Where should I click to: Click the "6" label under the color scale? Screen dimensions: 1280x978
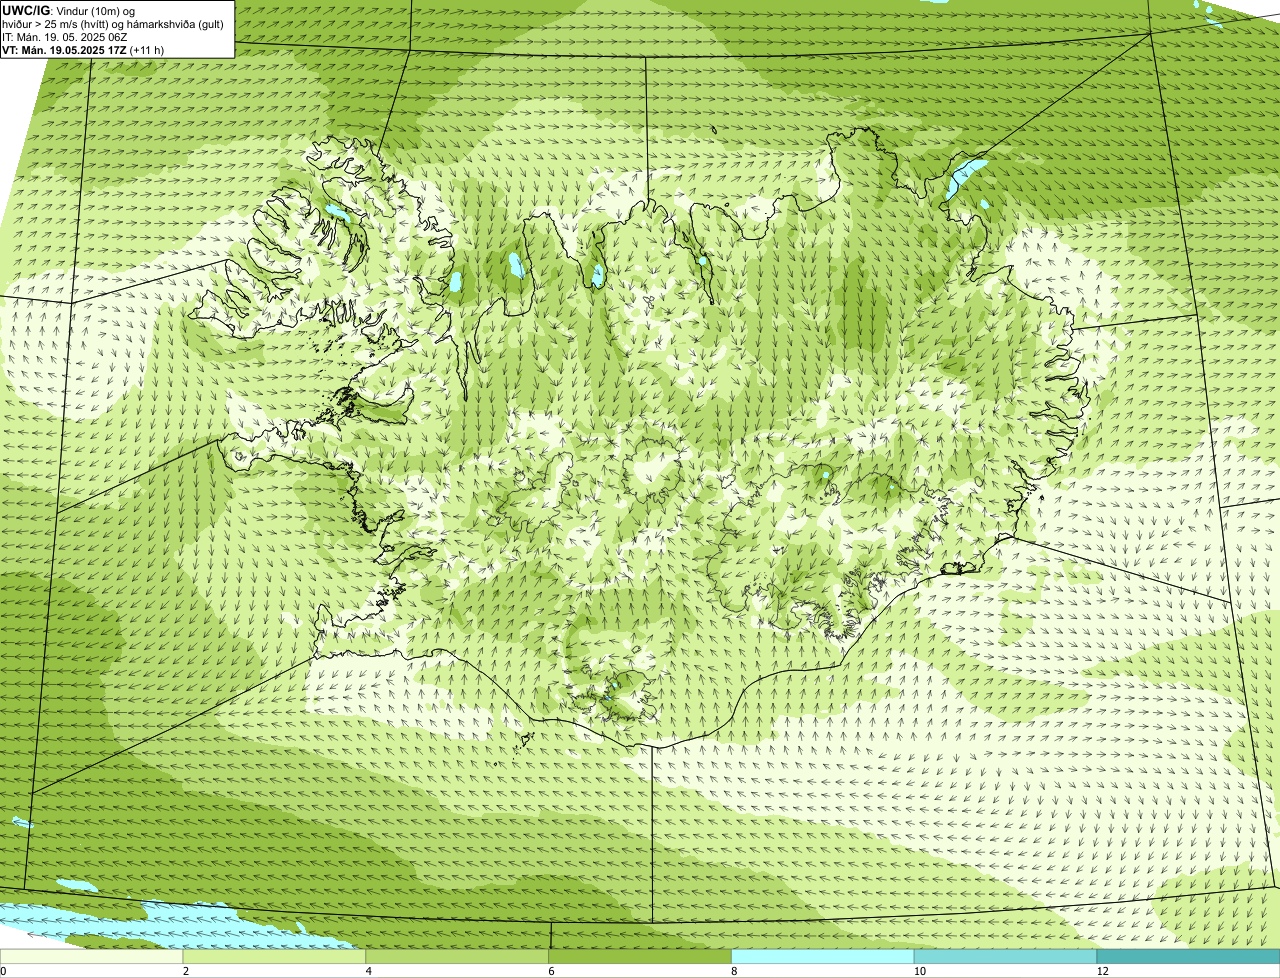pos(551,971)
